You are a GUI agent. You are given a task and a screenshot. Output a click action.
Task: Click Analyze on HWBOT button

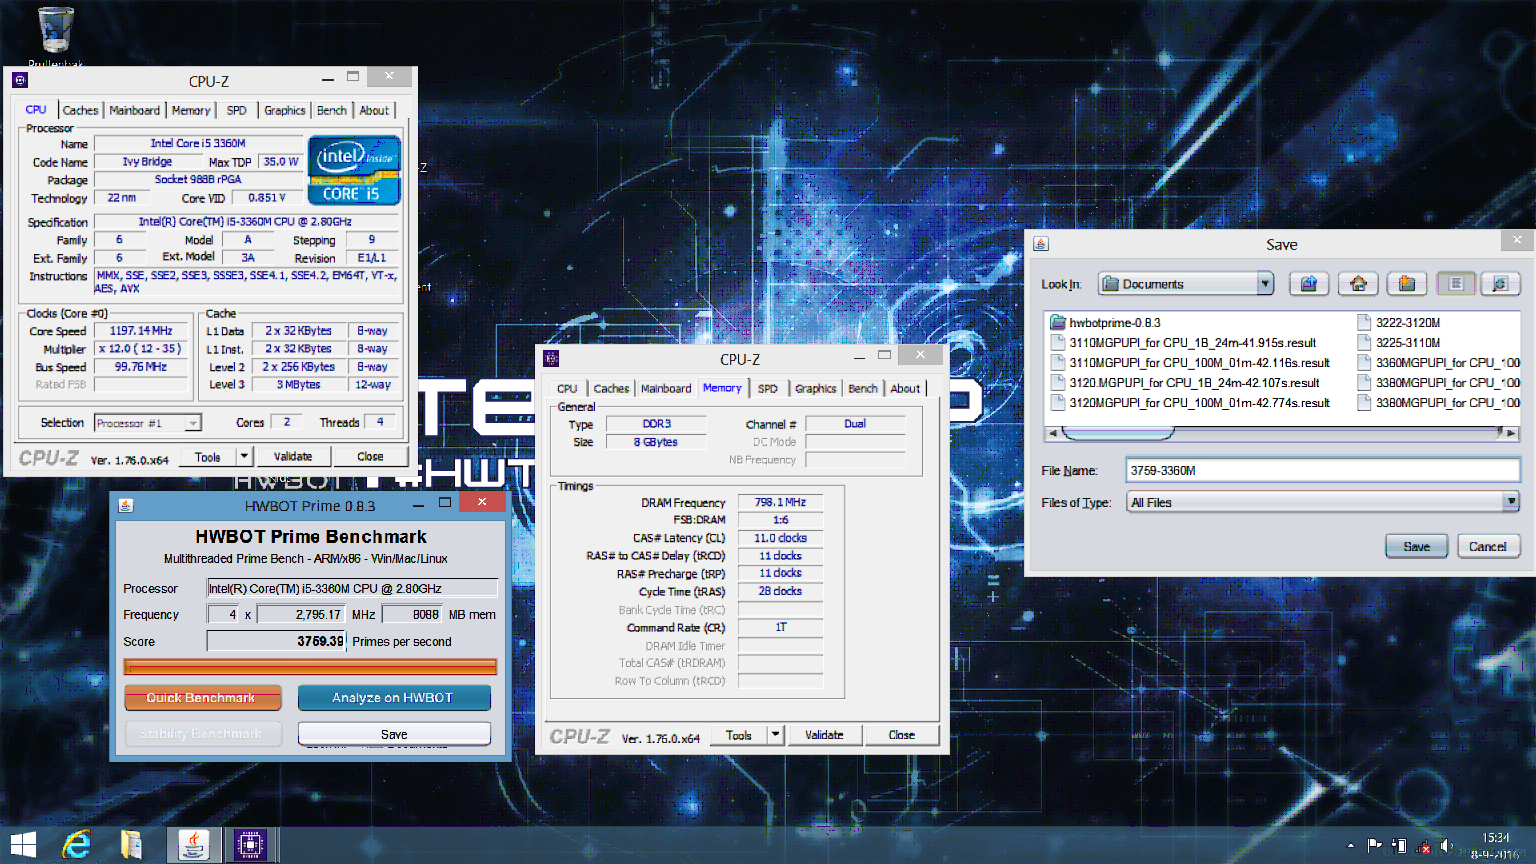[x=392, y=698]
